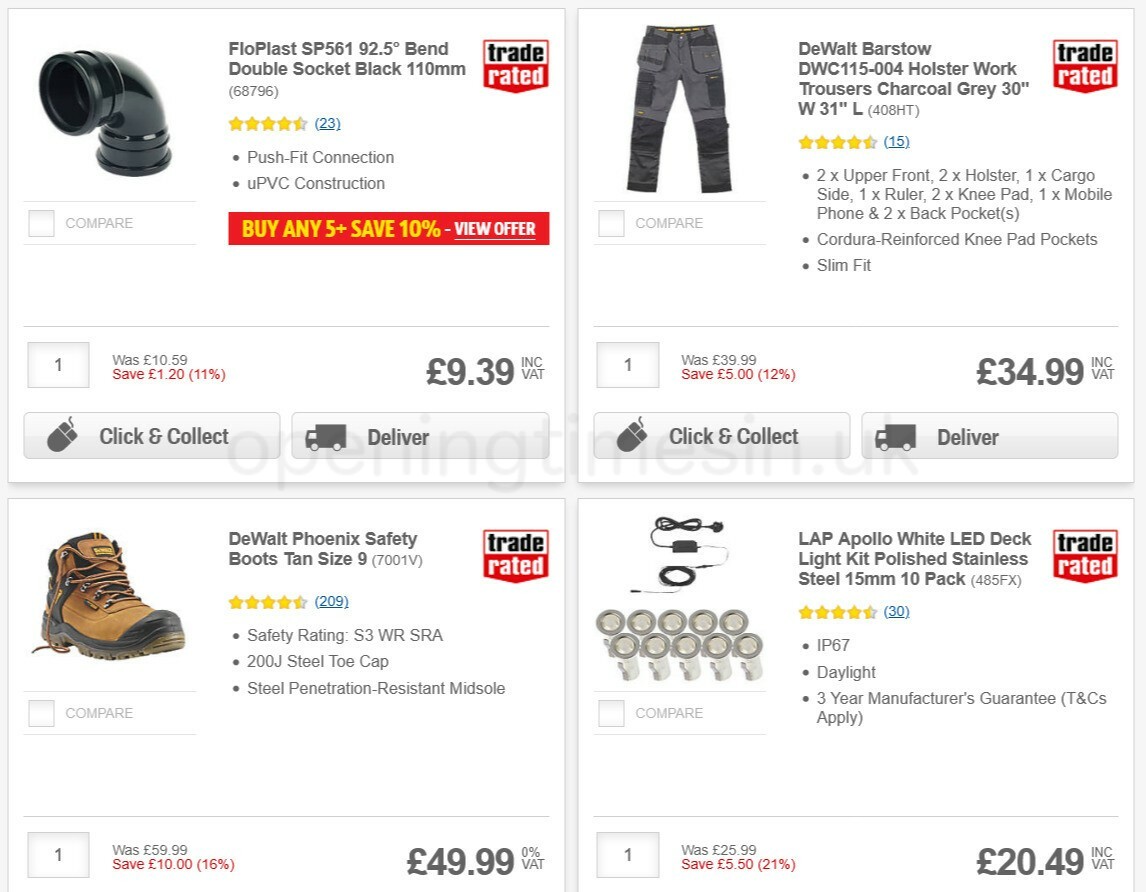
Task: Click the Trade Rated badge on FloPlast product
Action: pos(515,63)
